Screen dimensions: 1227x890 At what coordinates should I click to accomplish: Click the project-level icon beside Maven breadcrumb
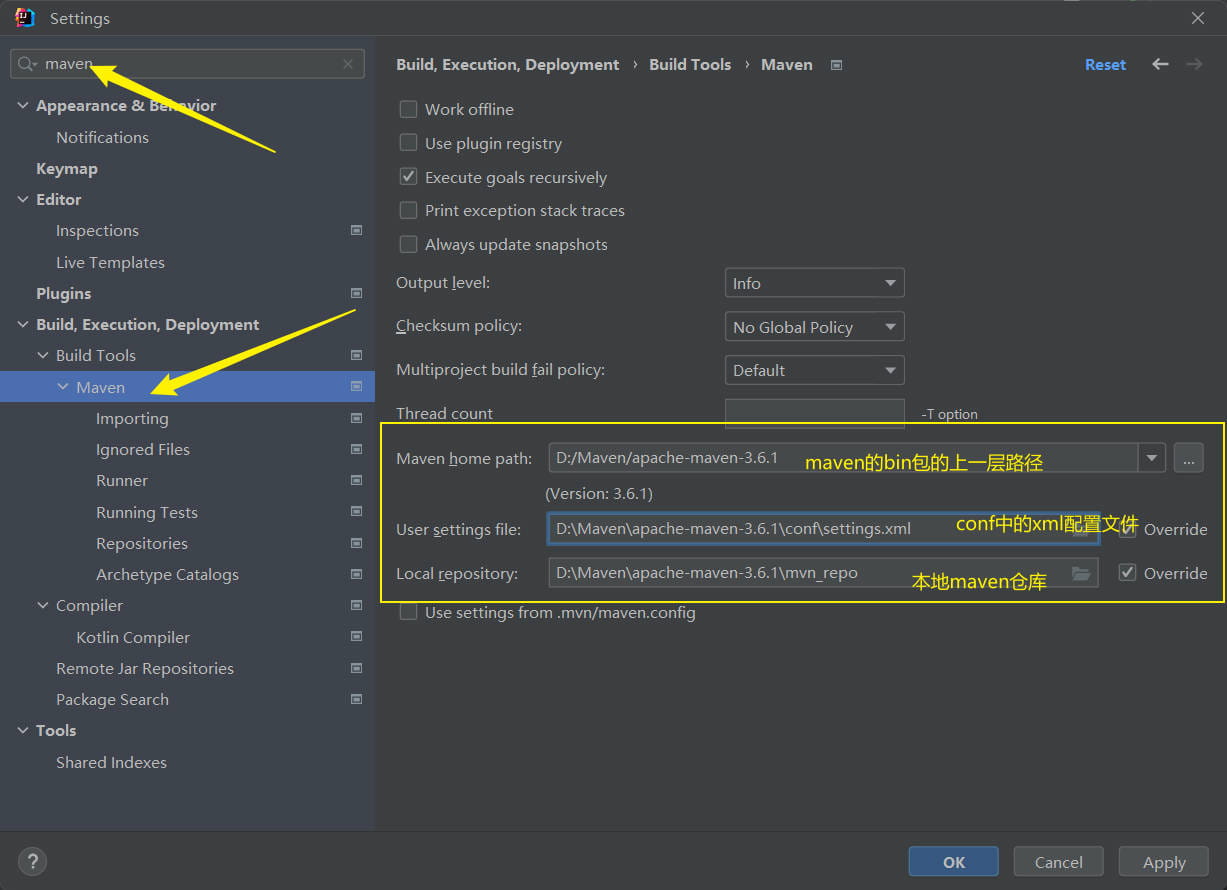(x=837, y=65)
